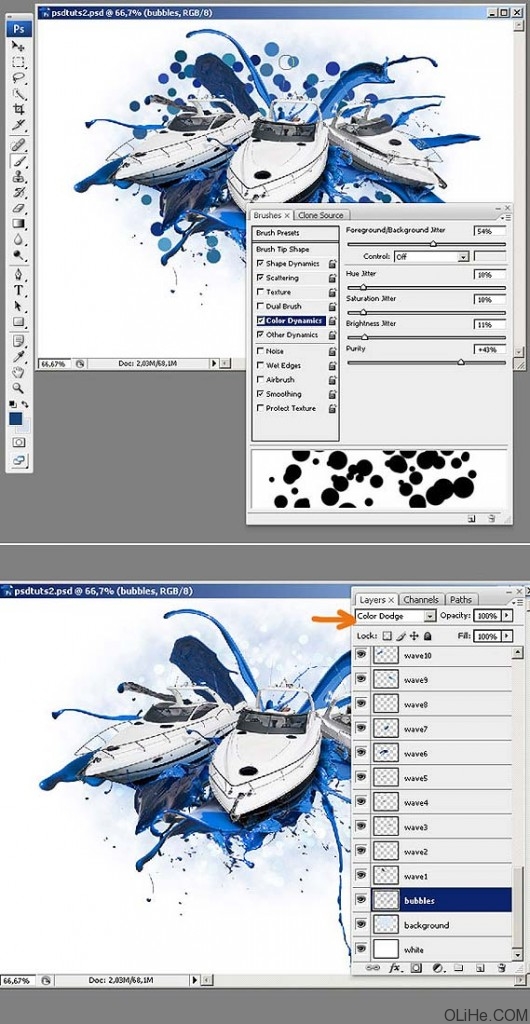Switch to the Channels tab
530x1024 pixels.
(x=421, y=600)
